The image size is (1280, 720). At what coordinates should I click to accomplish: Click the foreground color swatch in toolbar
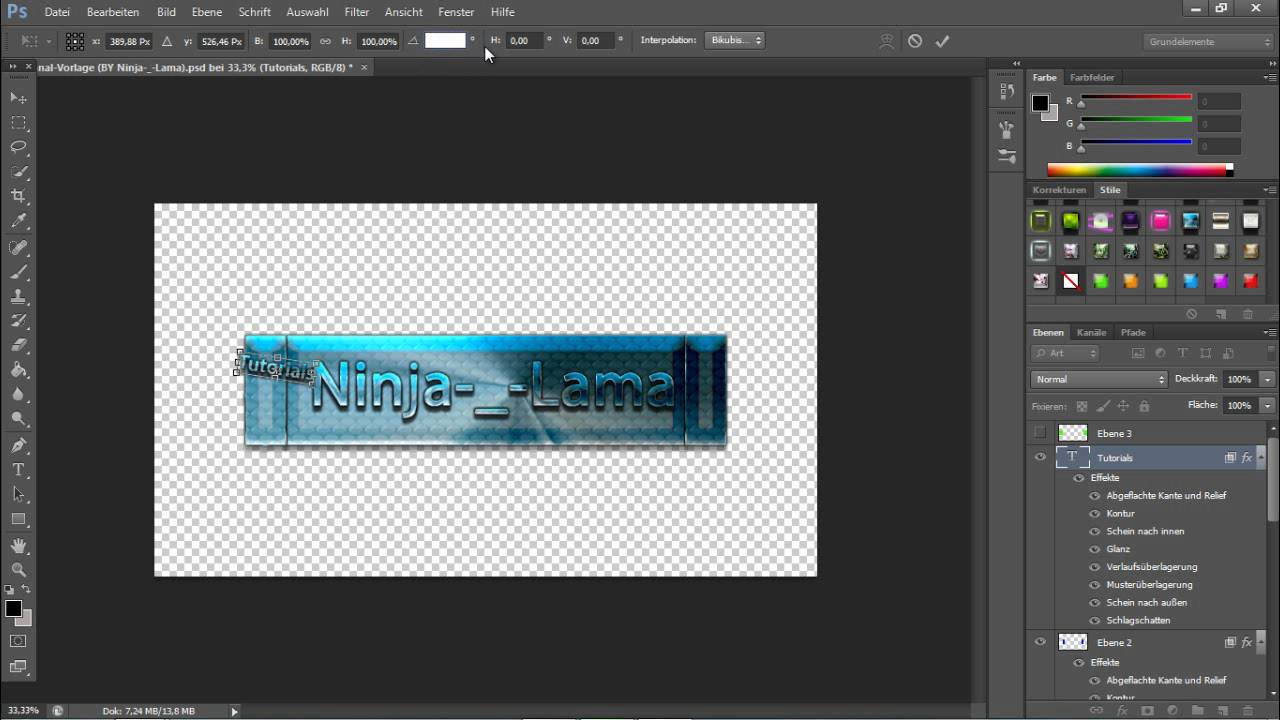click(x=14, y=609)
